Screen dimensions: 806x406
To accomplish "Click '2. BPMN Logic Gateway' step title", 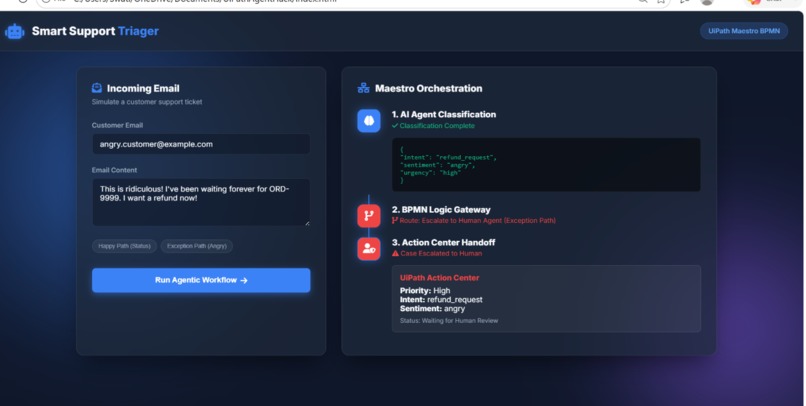I will pos(441,210).
